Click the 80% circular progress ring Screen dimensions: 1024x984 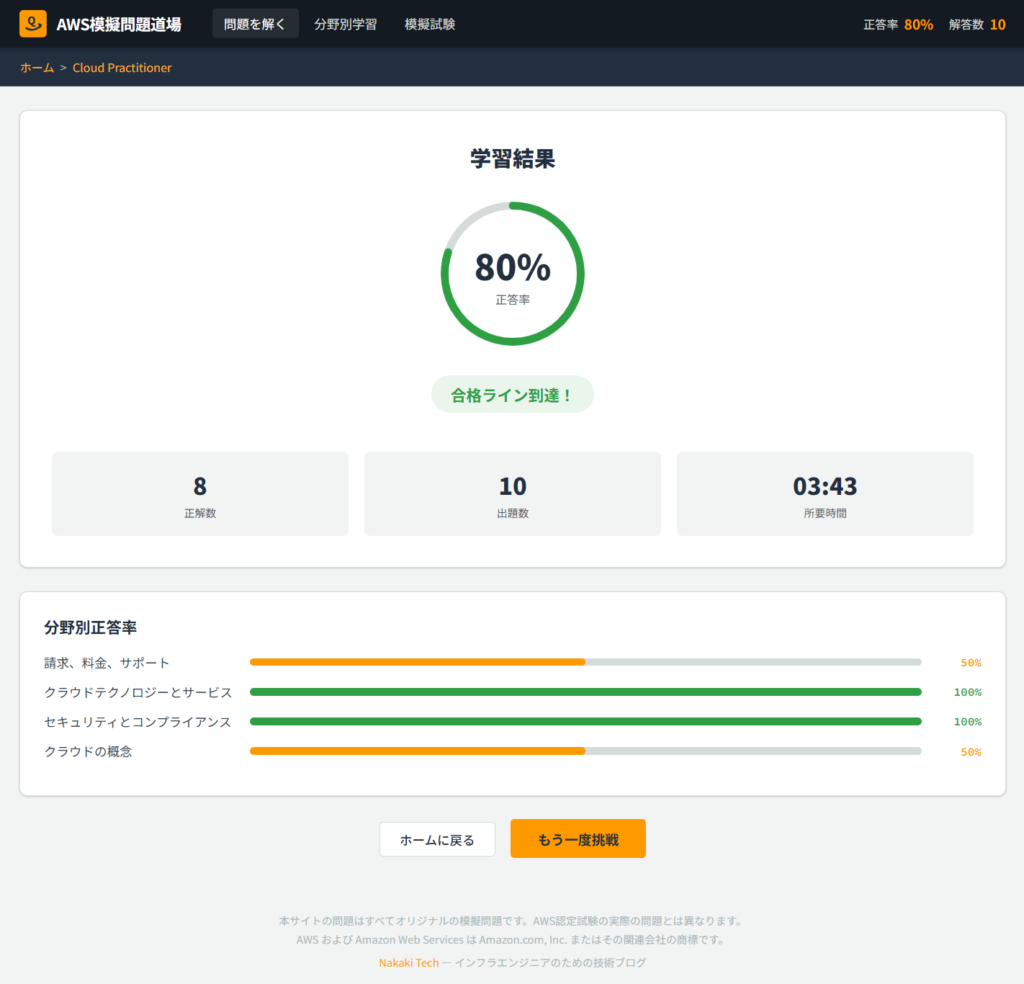(x=512, y=273)
